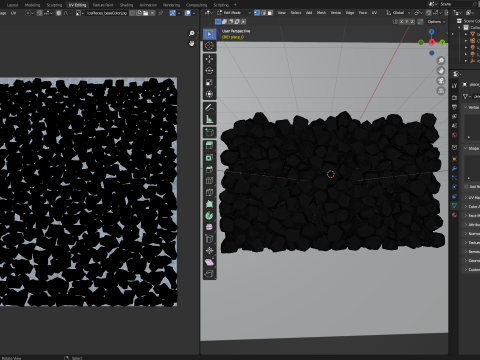
Task: Toggle Y axis mirror
Action: coord(407,21)
